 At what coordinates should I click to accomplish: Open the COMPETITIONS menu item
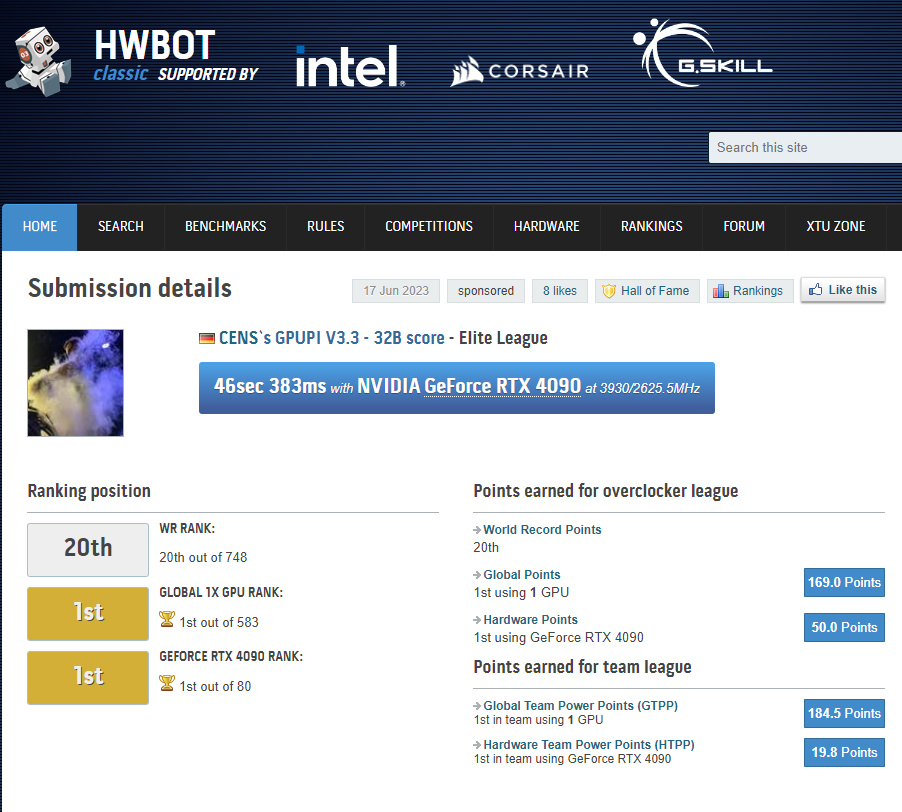[429, 227]
